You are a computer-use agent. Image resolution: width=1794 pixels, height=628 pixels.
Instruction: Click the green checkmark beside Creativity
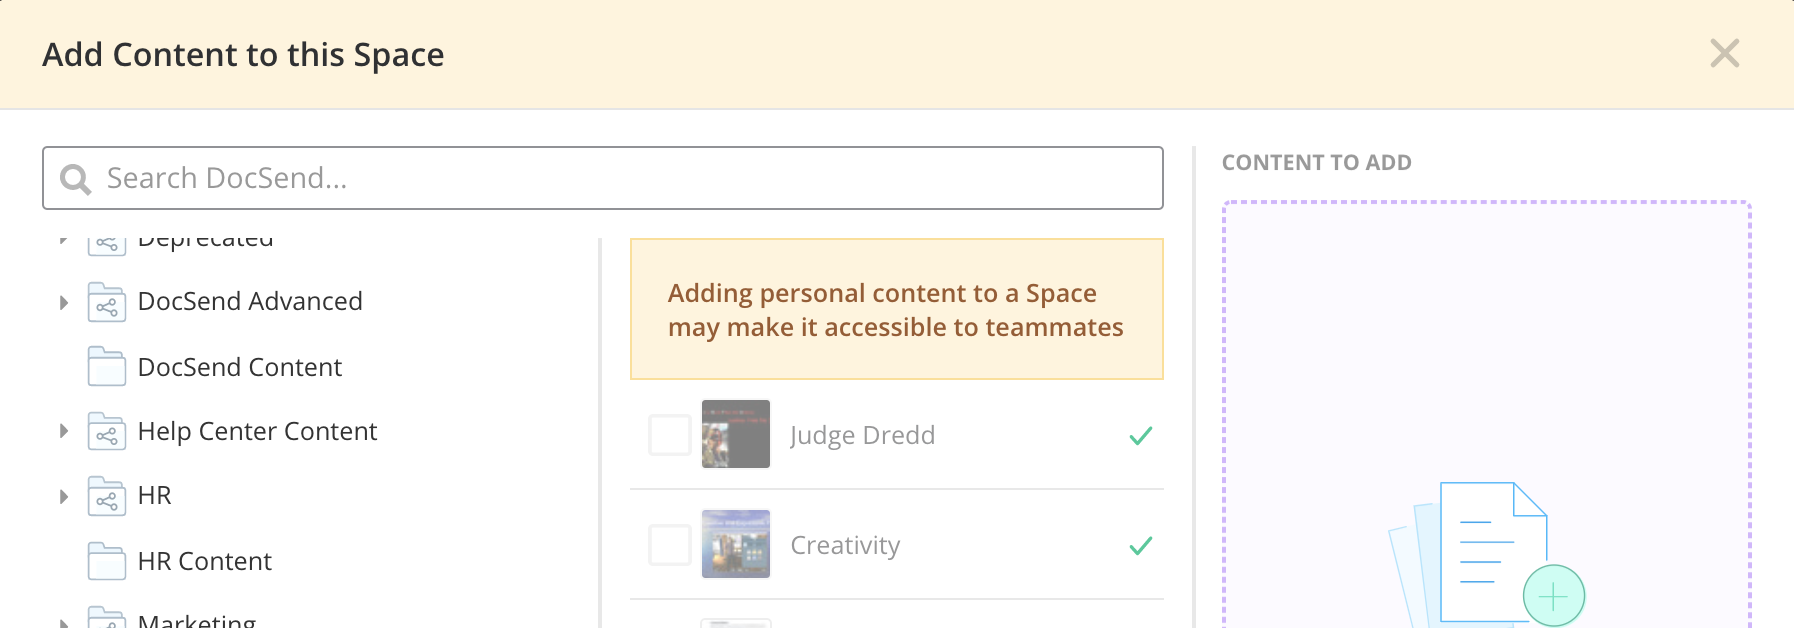(1141, 546)
